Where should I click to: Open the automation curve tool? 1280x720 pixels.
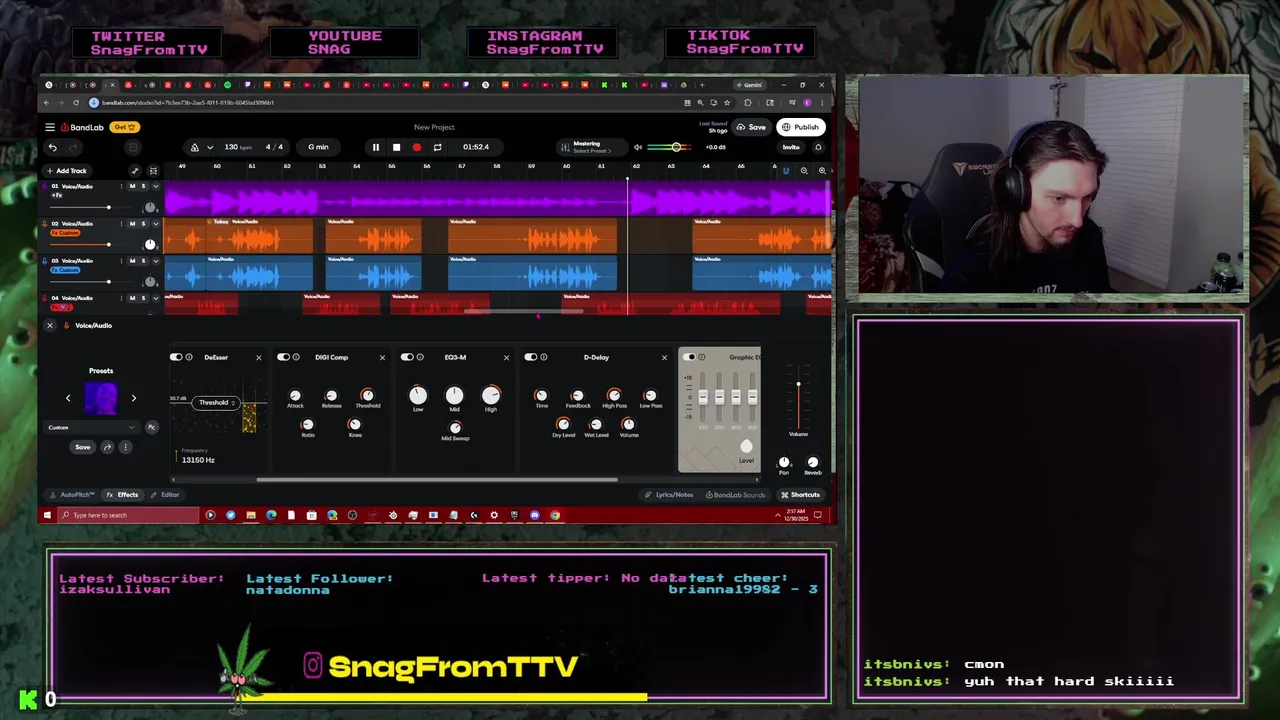tap(135, 171)
